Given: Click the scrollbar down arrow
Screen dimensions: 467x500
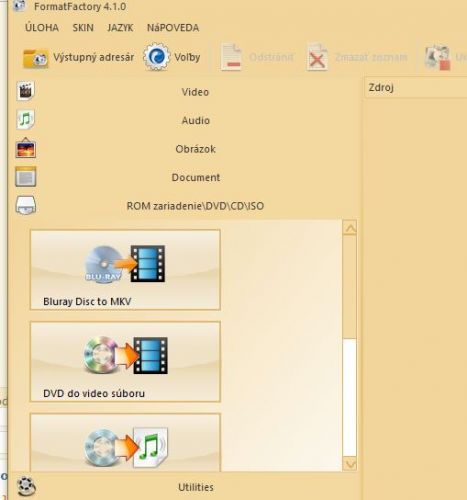Looking at the screenshot, I should coord(350,464).
